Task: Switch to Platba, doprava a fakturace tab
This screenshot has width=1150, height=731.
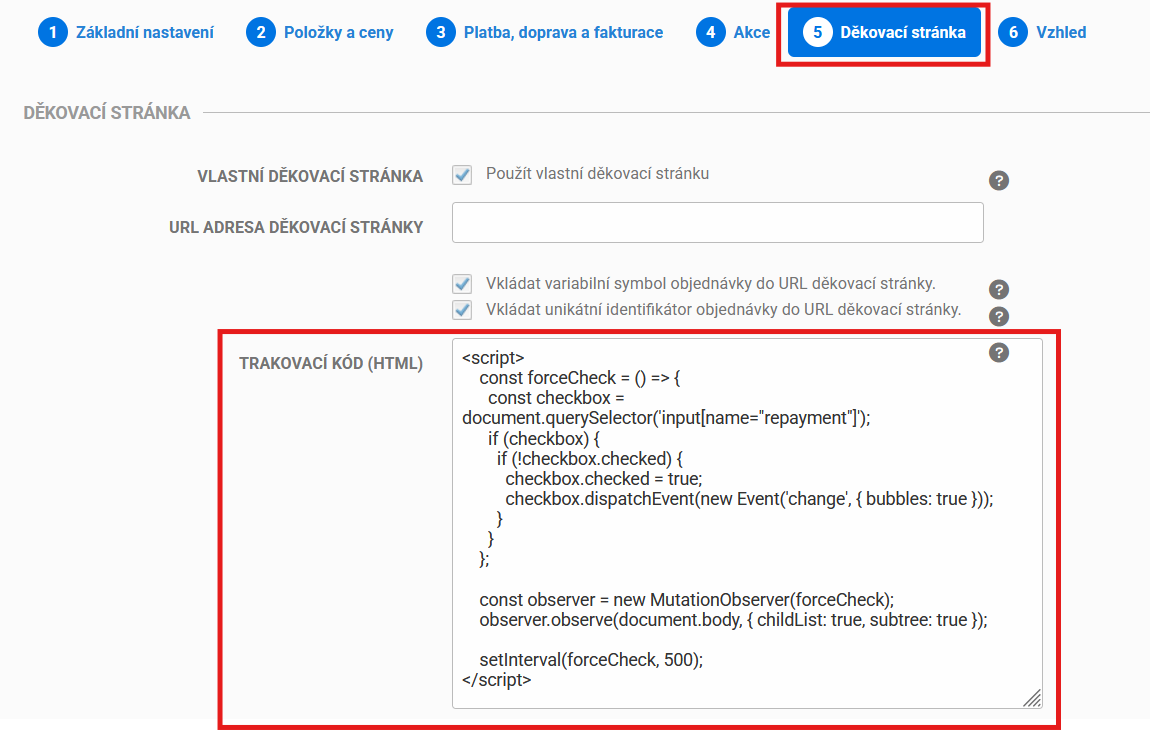Action: [544, 32]
